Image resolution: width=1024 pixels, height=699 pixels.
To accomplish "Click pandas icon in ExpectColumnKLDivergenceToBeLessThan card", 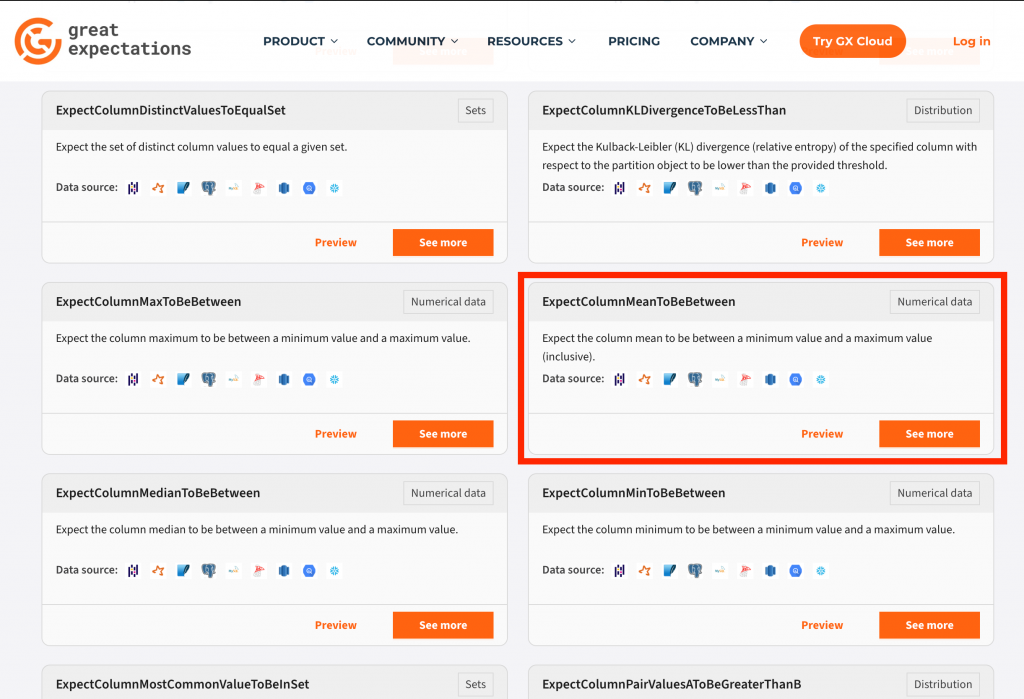I will (620, 188).
